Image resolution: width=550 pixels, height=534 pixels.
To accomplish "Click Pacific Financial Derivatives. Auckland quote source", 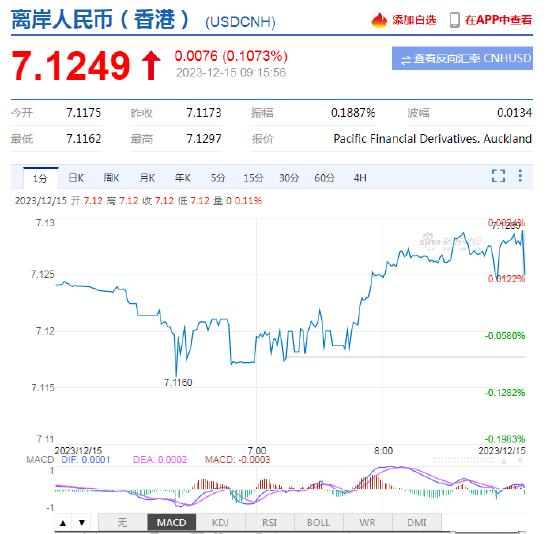I will (x=432, y=139).
